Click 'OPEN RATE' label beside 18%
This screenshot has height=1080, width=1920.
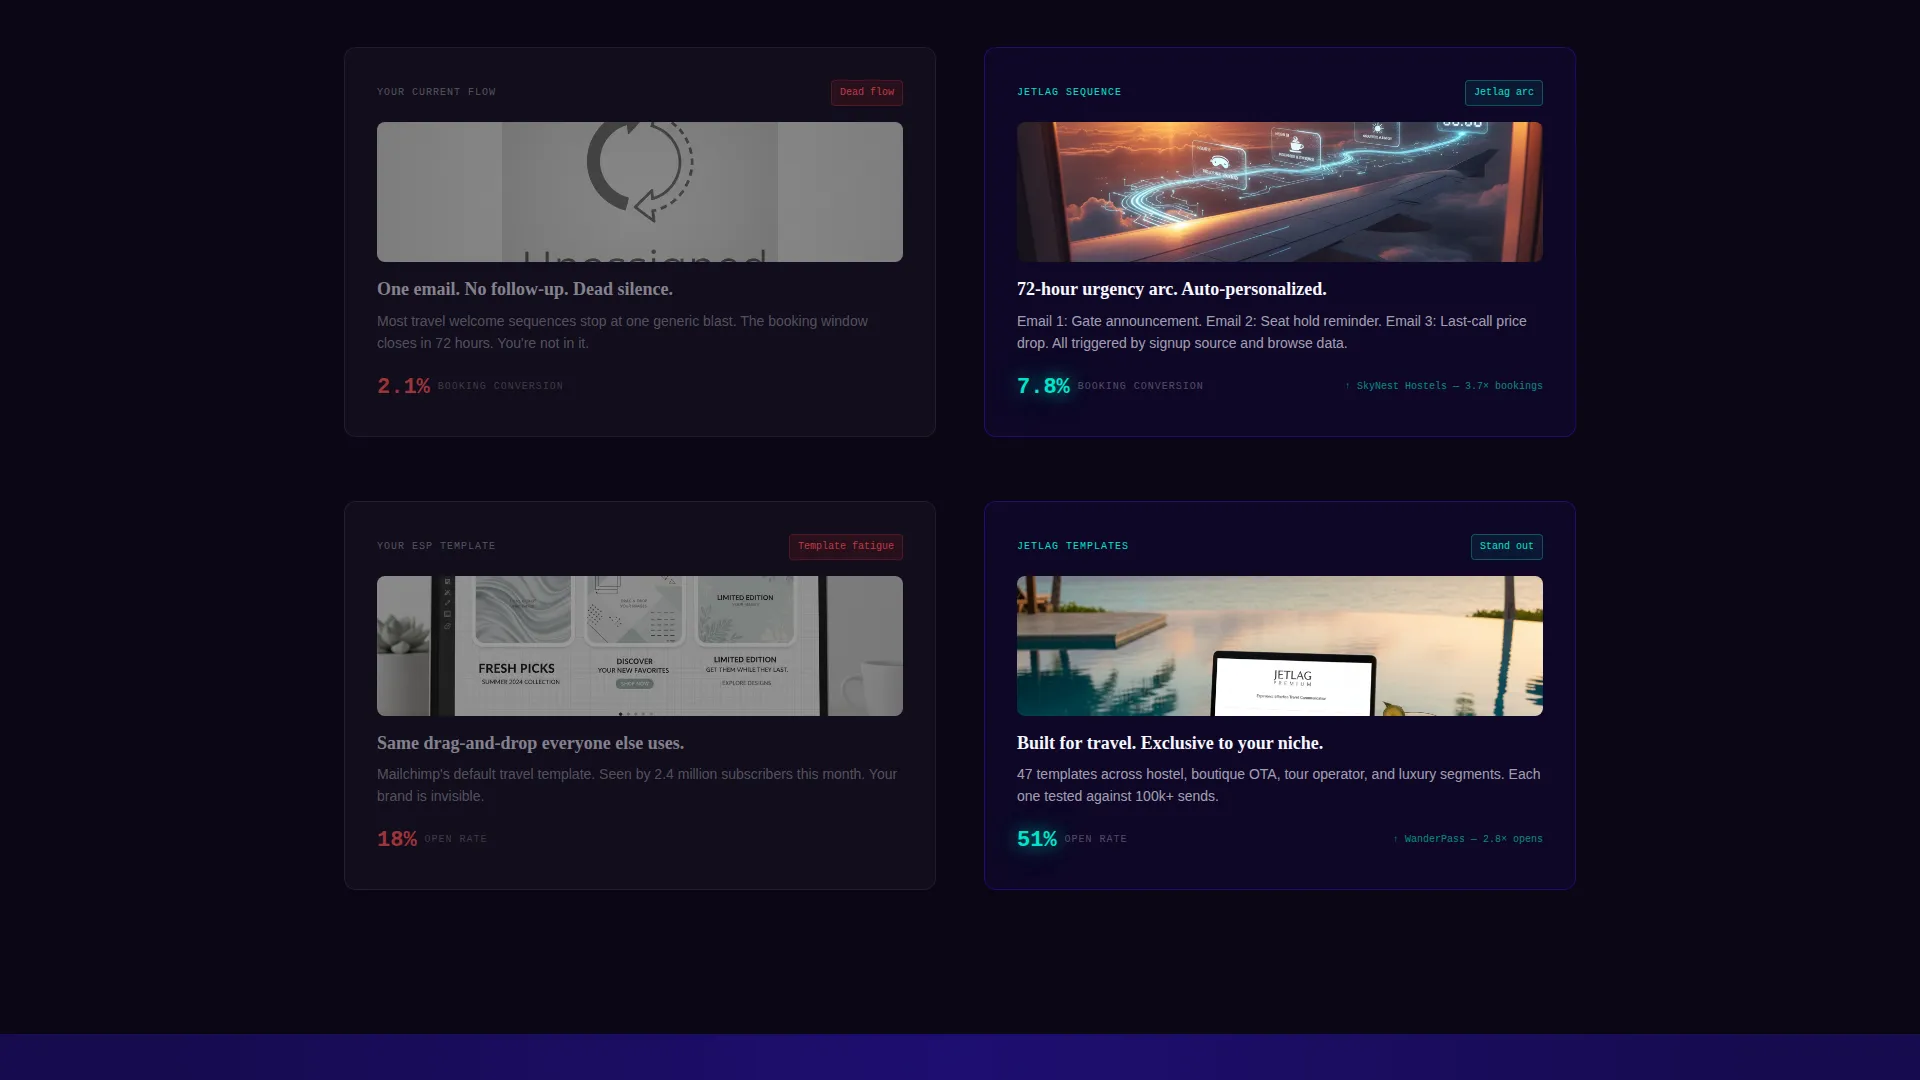click(456, 839)
